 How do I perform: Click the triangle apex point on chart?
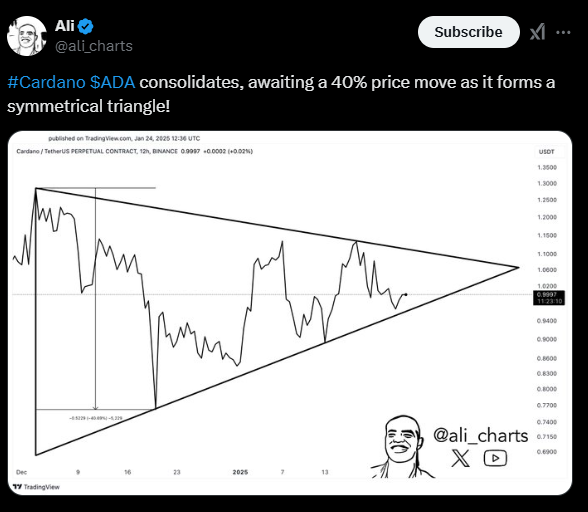[519, 267]
